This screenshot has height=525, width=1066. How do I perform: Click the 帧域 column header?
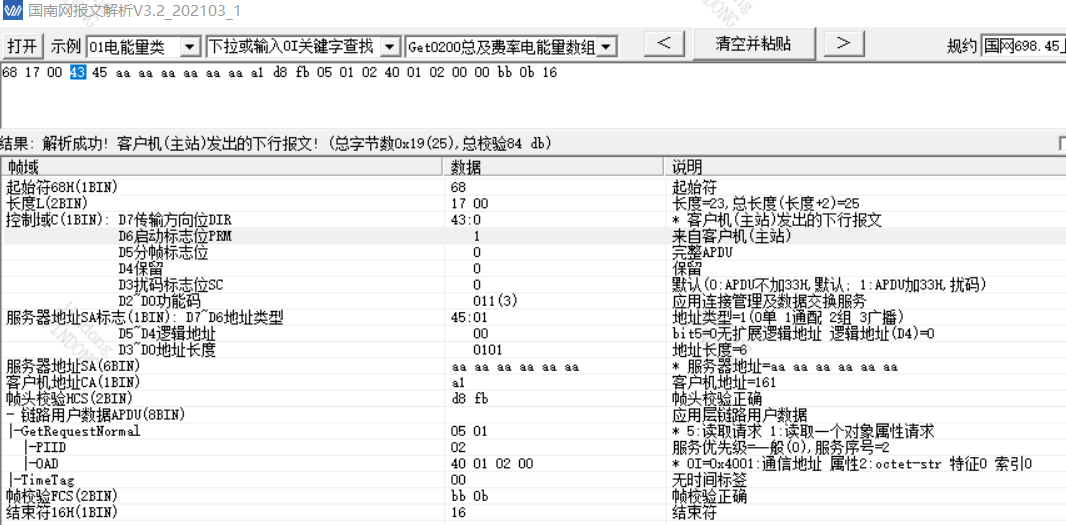pyautogui.click(x=222, y=167)
